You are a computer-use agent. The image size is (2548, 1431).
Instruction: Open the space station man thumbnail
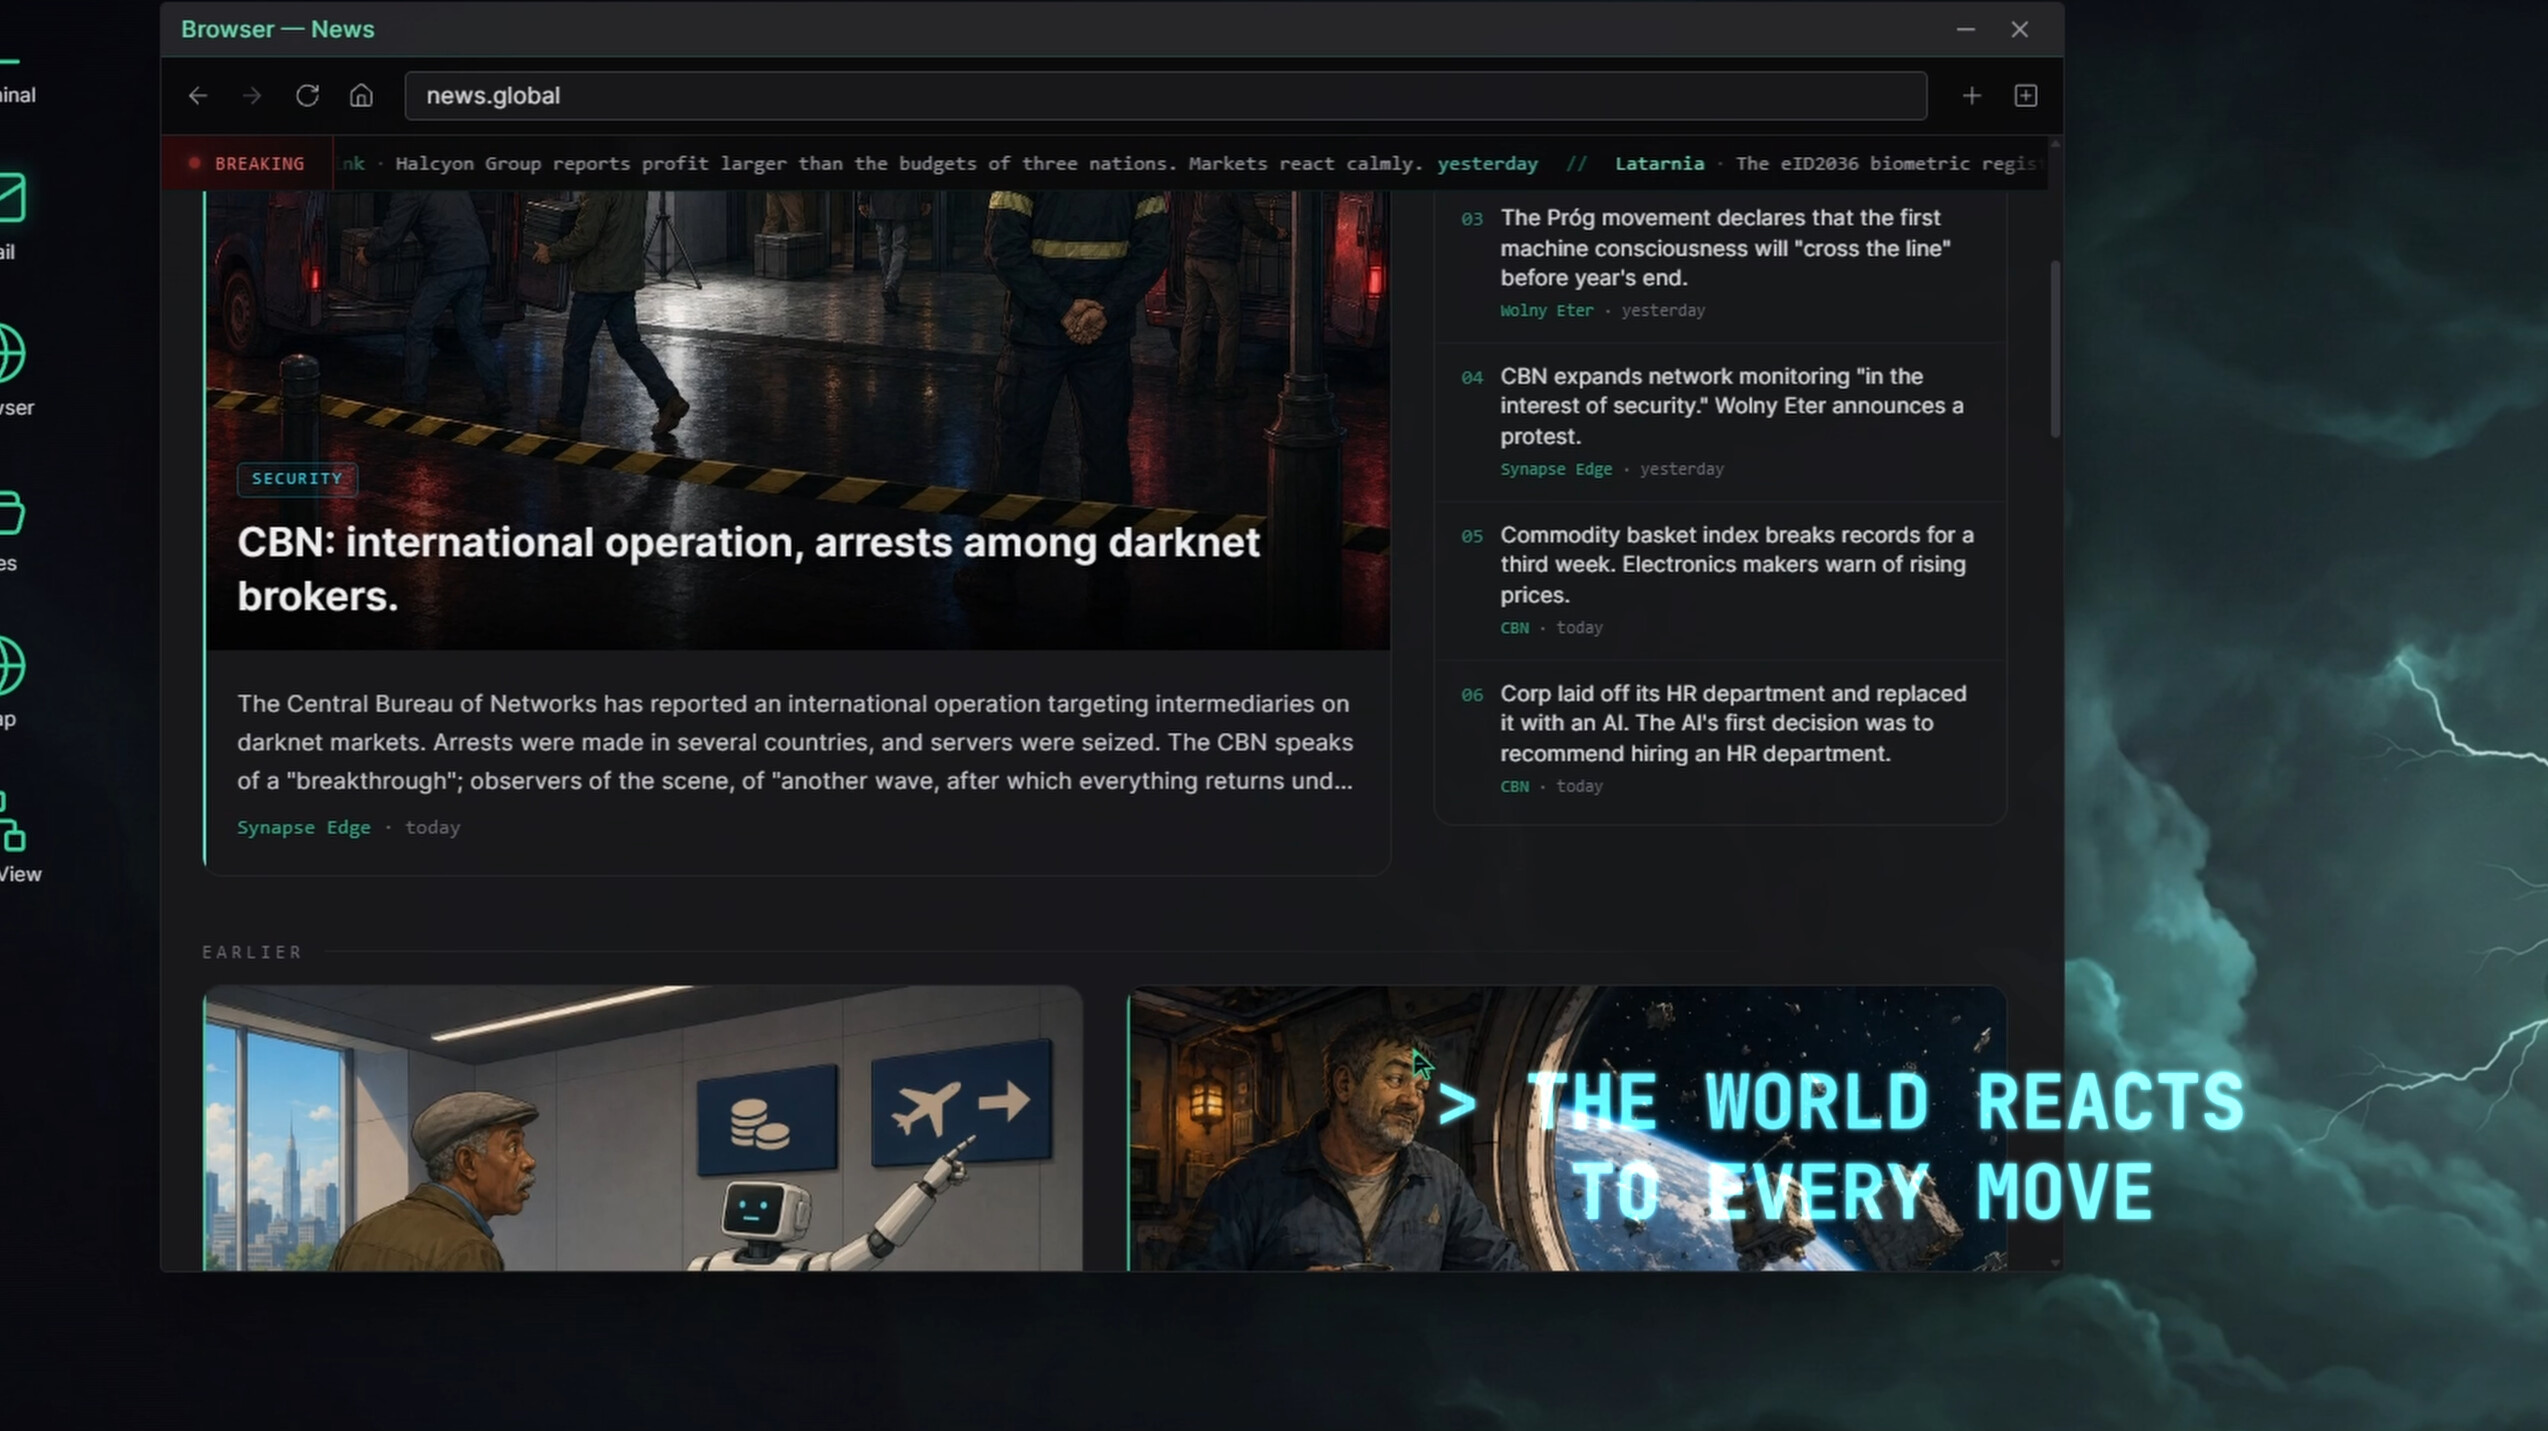1567,1128
